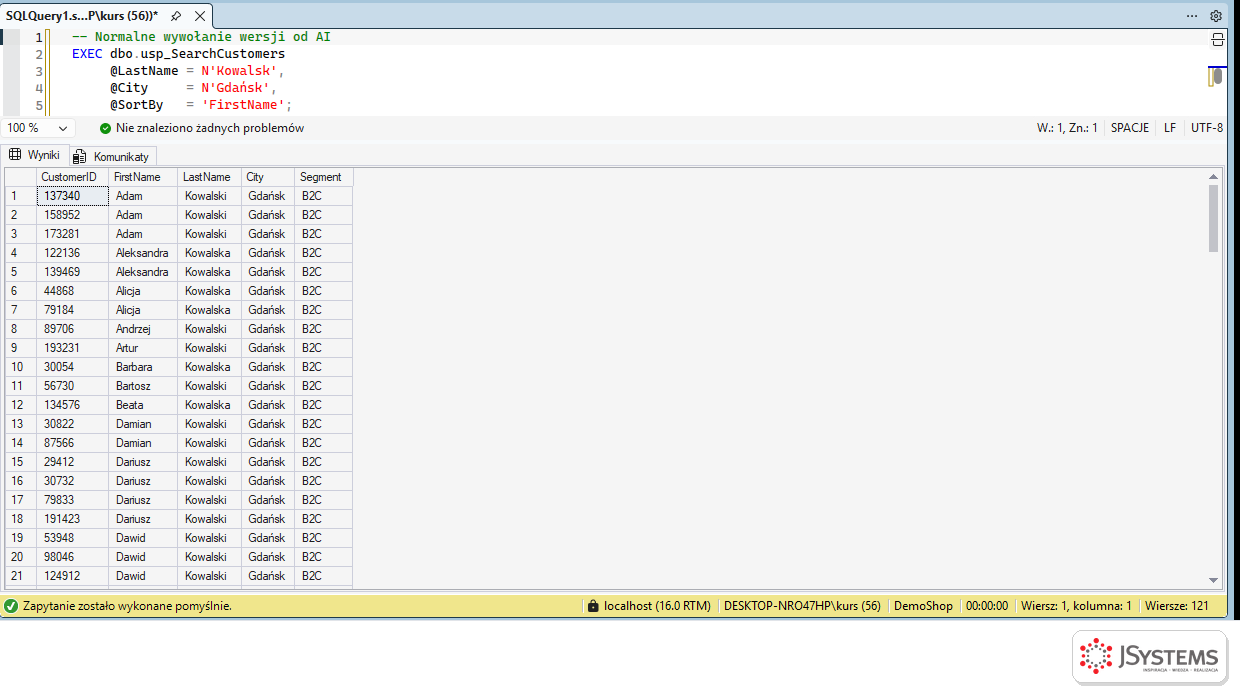Click the results scrollbar down arrow

click(x=1214, y=580)
